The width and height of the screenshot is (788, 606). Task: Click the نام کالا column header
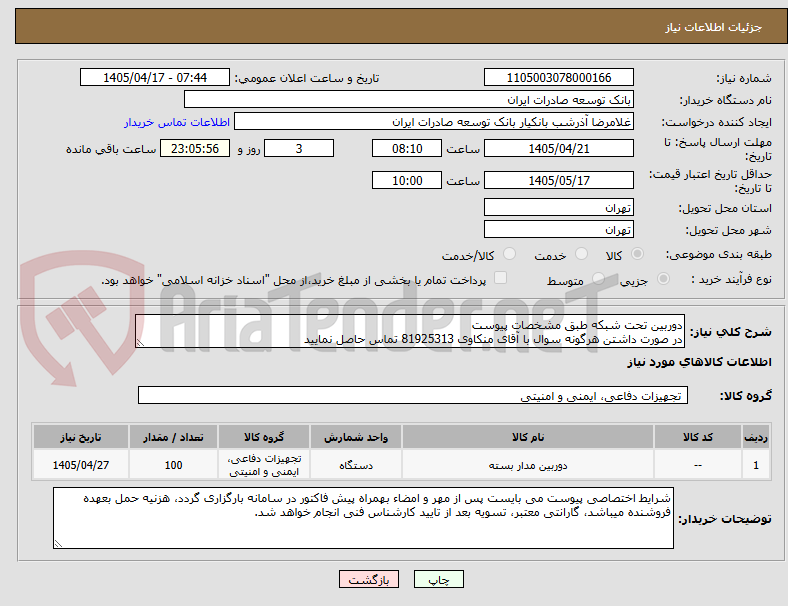click(x=528, y=437)
